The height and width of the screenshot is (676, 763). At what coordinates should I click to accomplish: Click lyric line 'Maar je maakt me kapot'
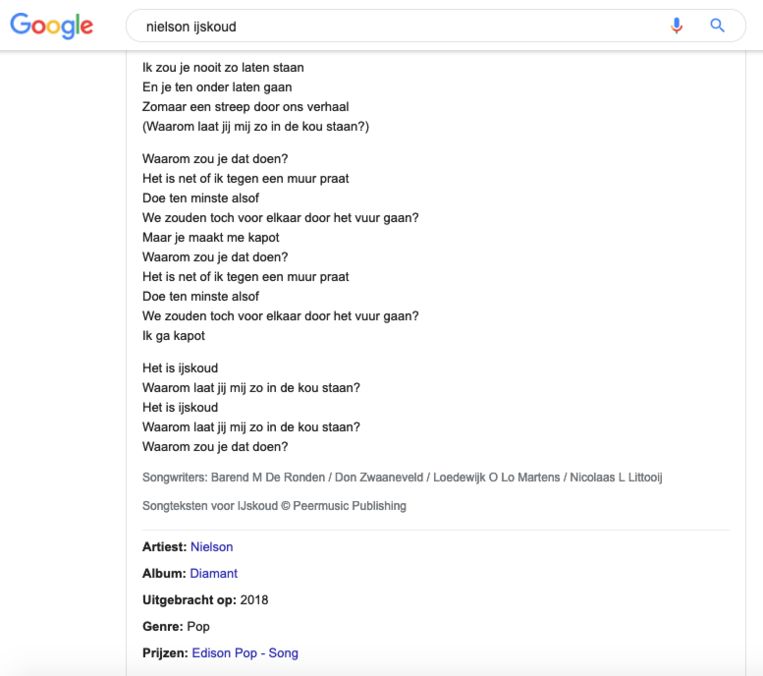tap(211, 238)
